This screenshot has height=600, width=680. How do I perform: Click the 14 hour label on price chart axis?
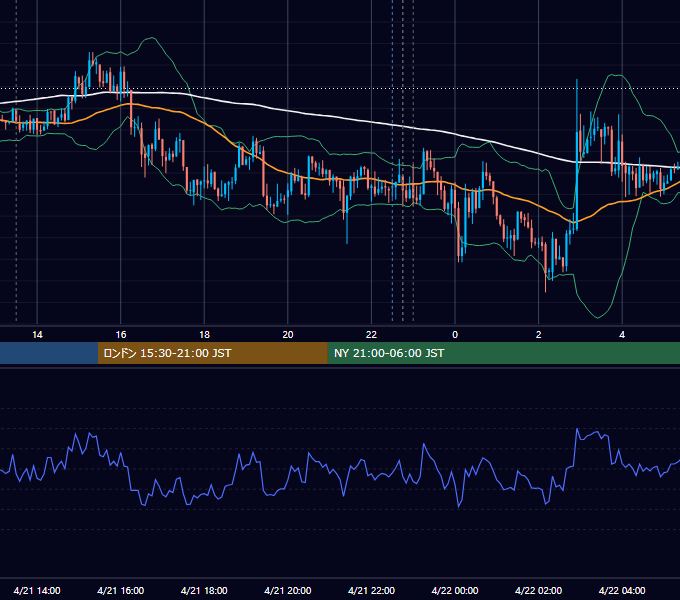tap(37, 335)
